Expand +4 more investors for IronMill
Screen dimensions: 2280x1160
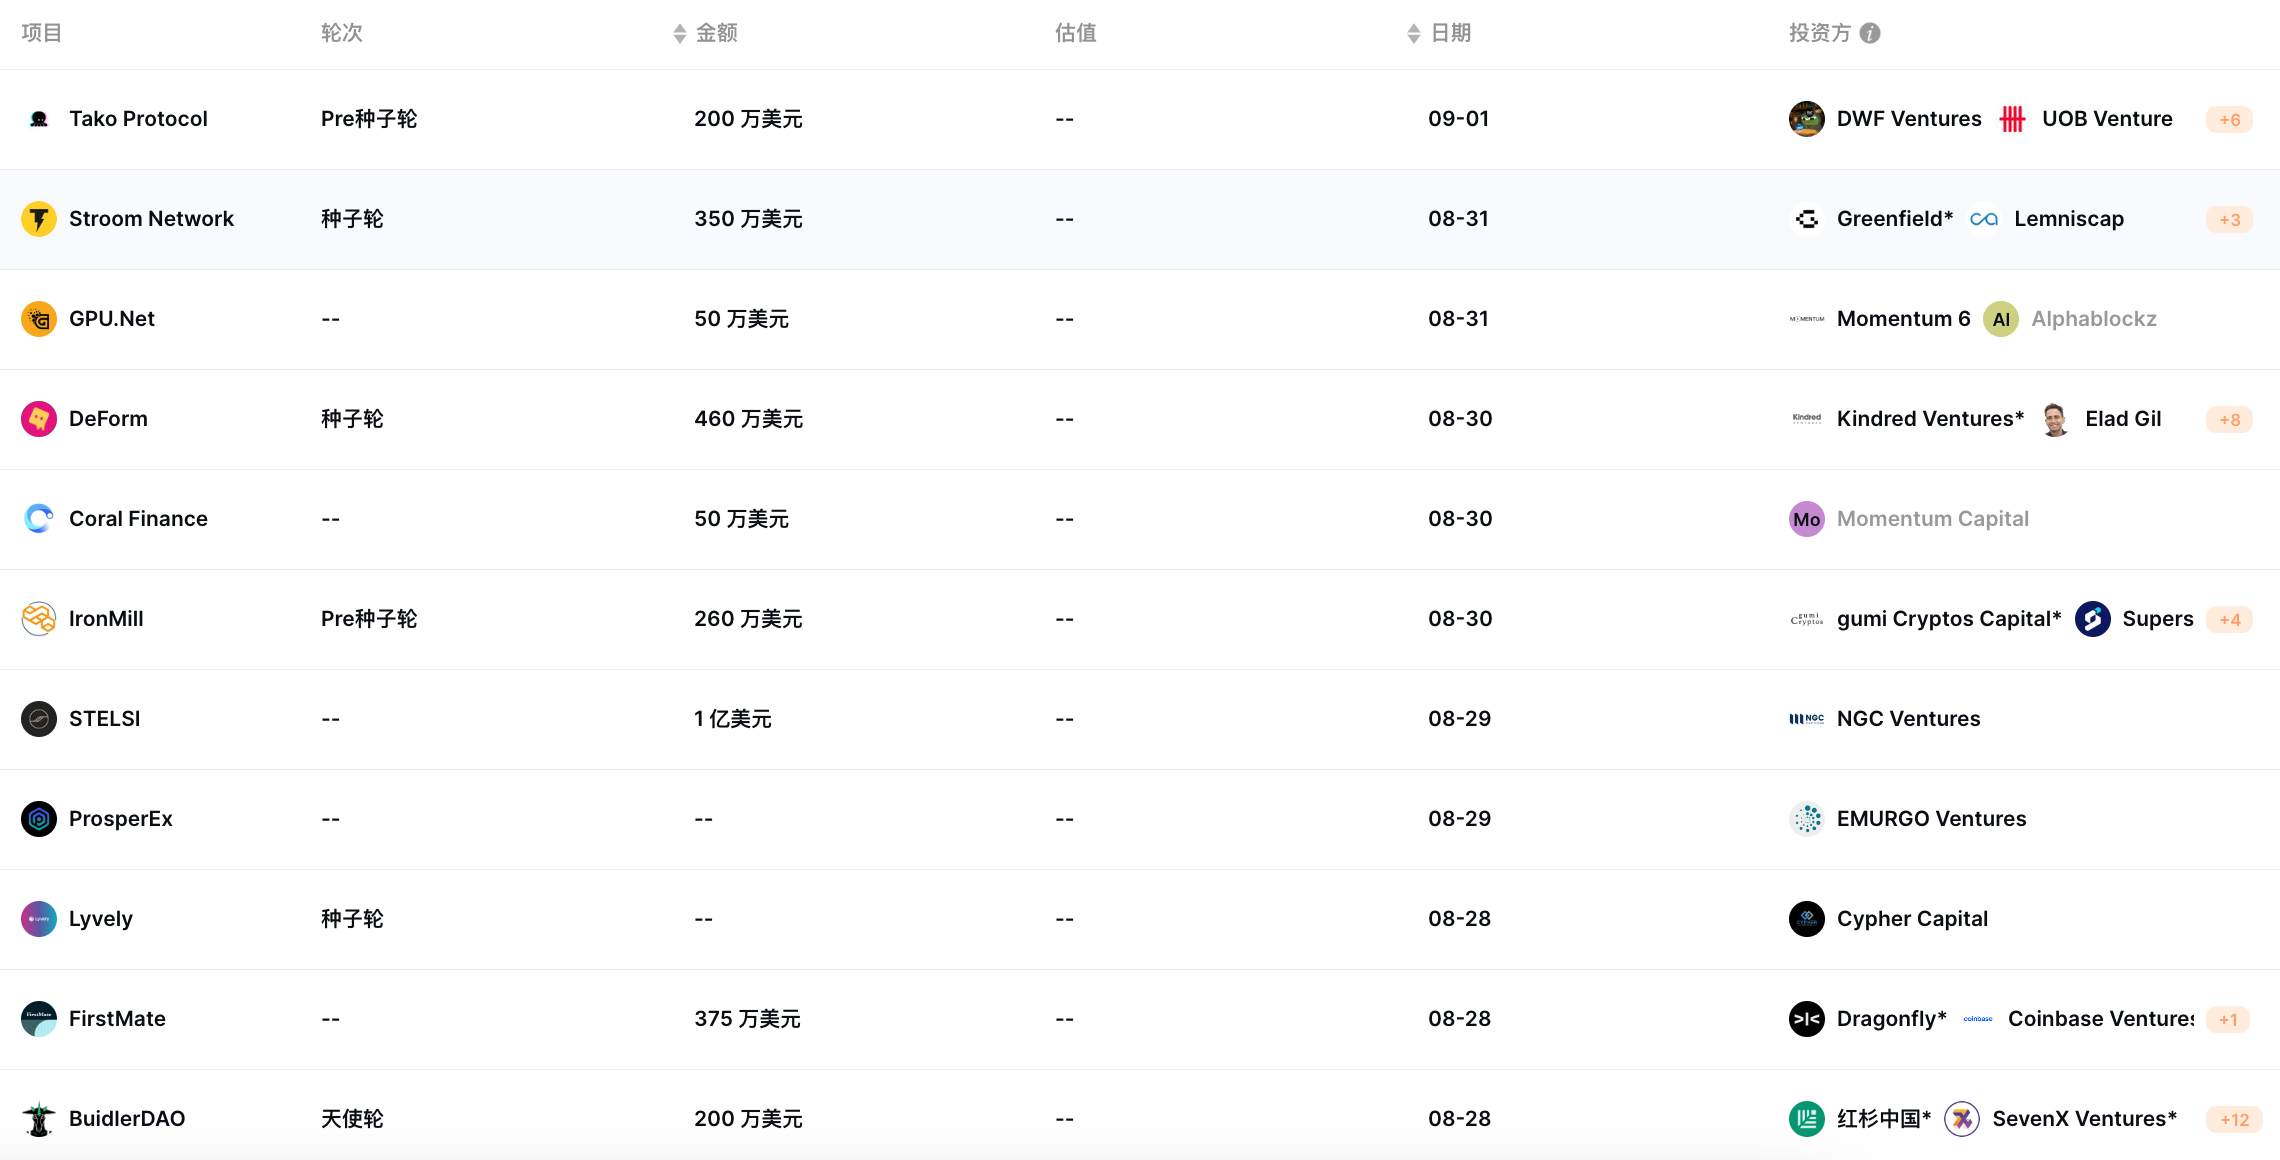(x=2229, y=619)
